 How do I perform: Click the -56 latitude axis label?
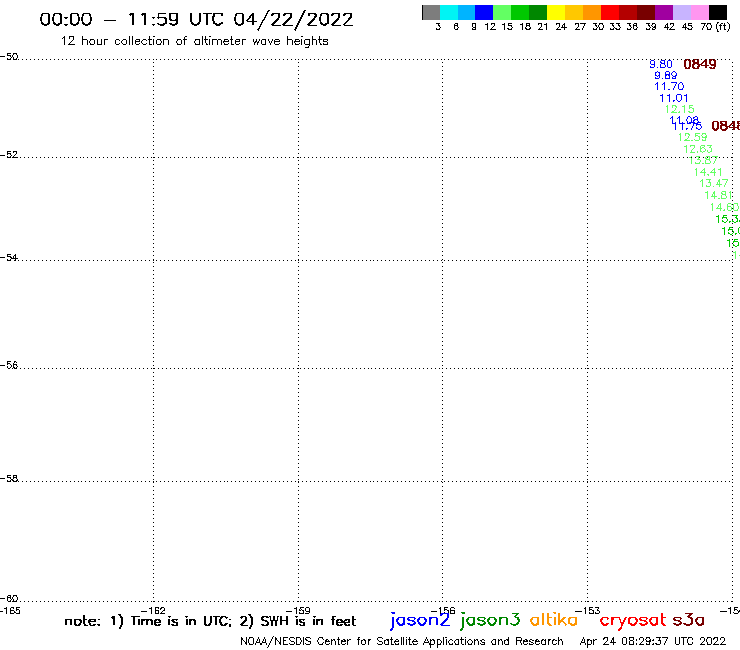point(9,365)
